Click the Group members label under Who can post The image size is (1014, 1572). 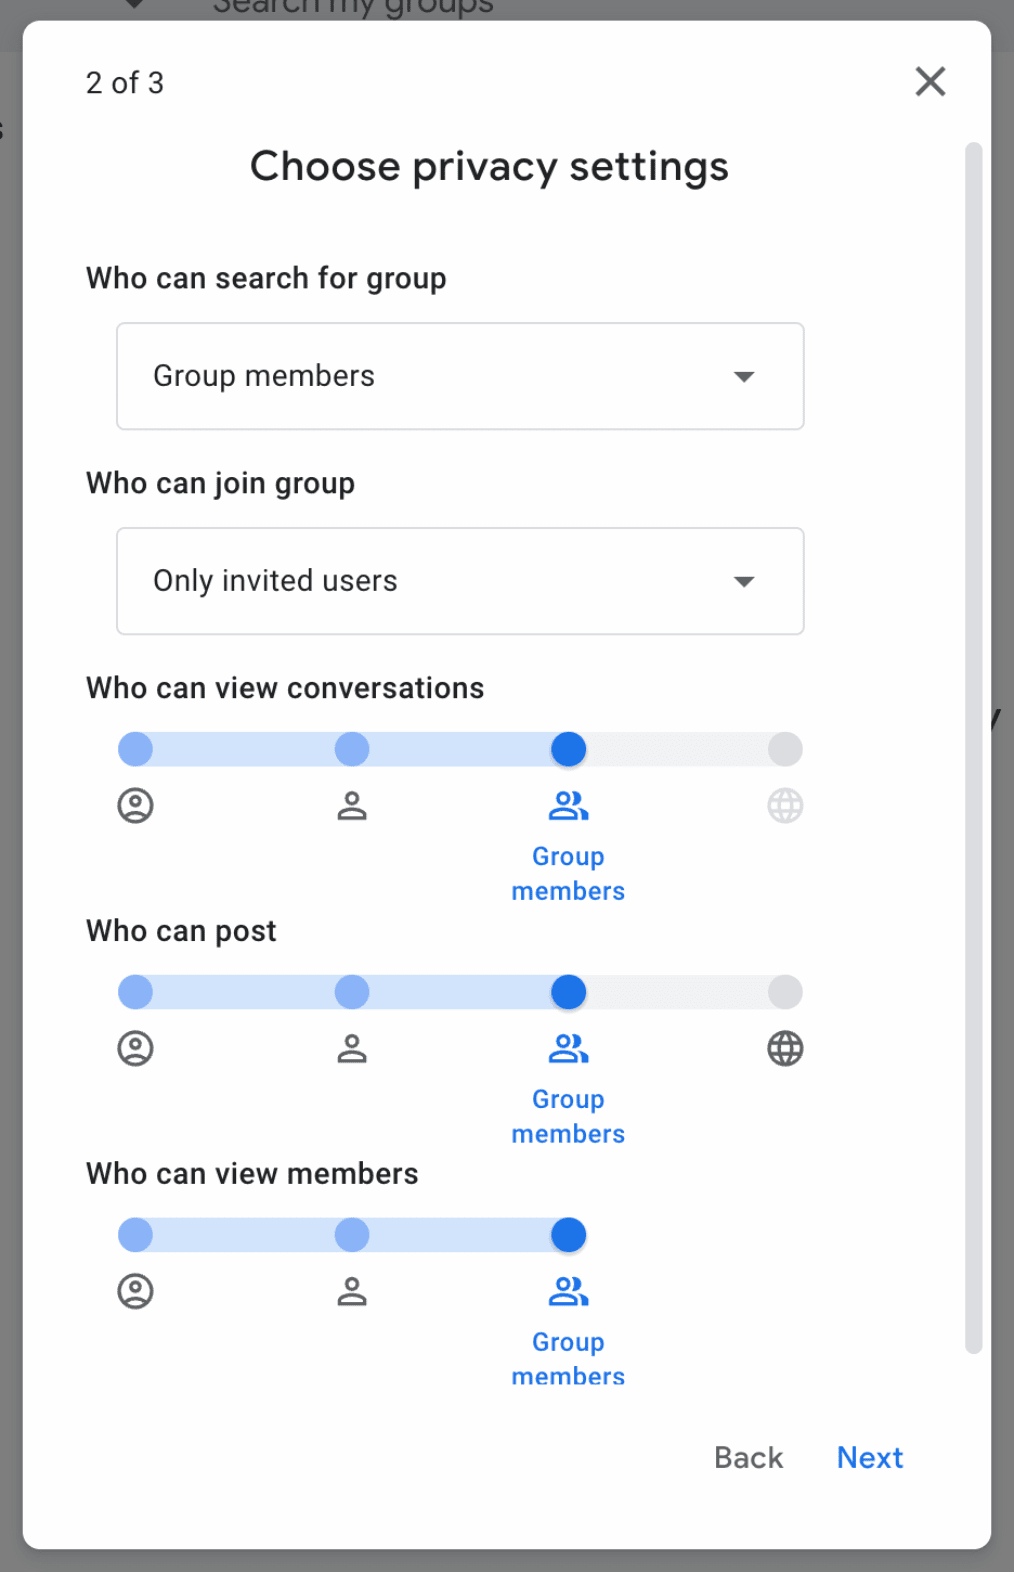(568, 1116)
